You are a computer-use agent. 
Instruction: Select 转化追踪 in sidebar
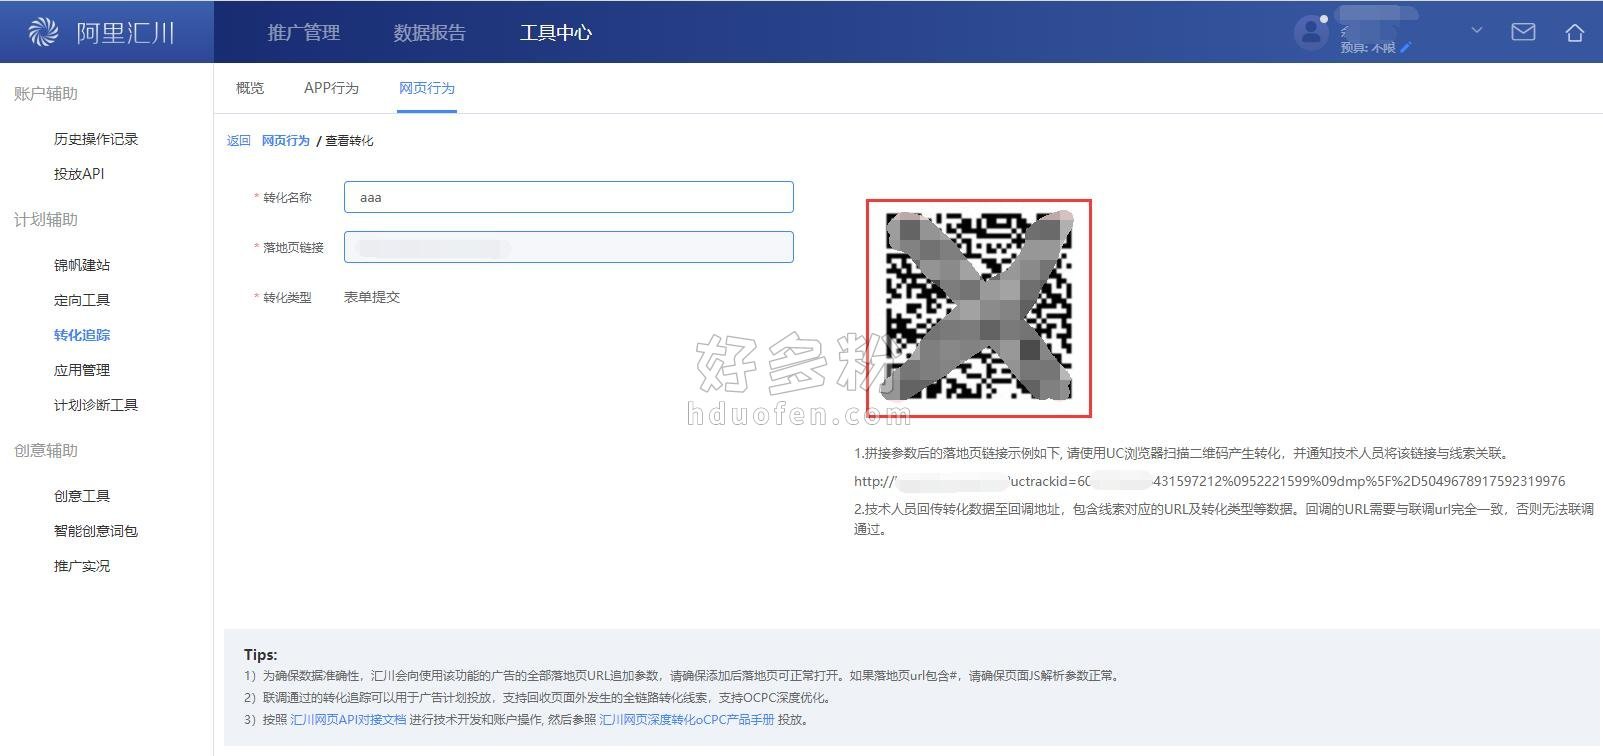click(82, 335)
